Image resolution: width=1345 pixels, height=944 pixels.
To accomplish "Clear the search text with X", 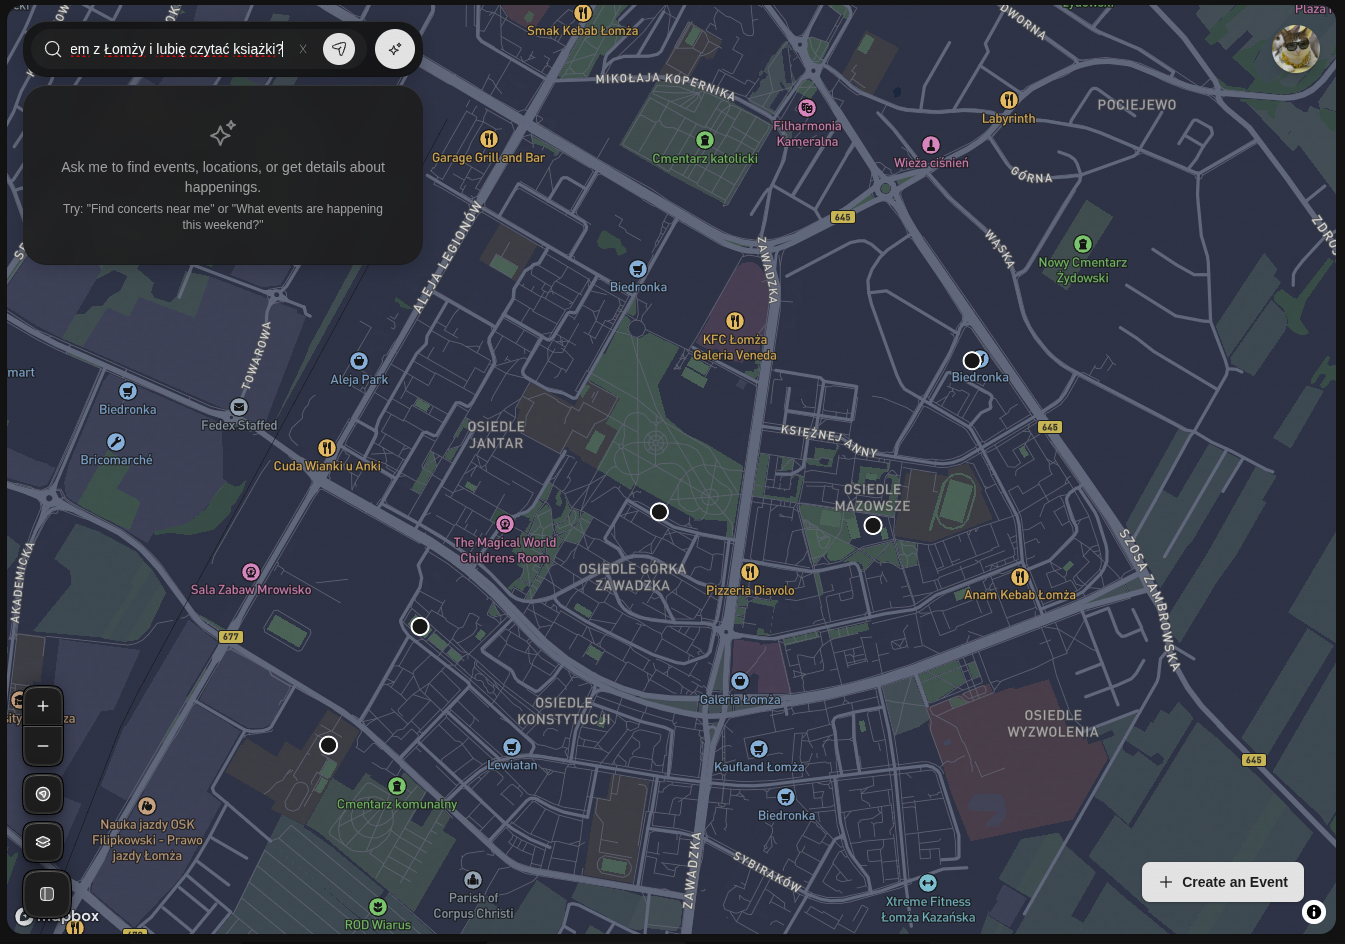I will point(303,49).
